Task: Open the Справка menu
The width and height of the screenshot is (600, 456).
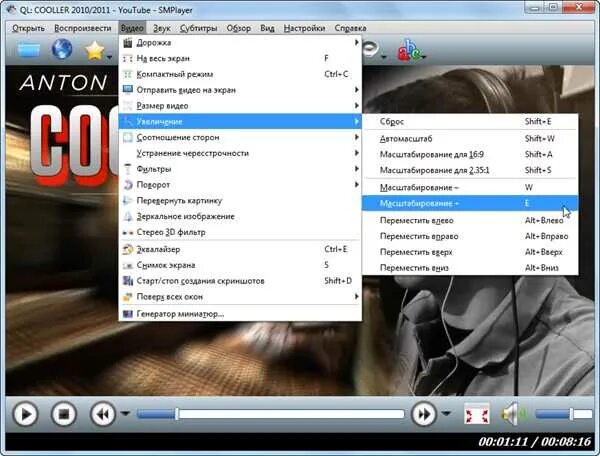Action: click(351, 28)
